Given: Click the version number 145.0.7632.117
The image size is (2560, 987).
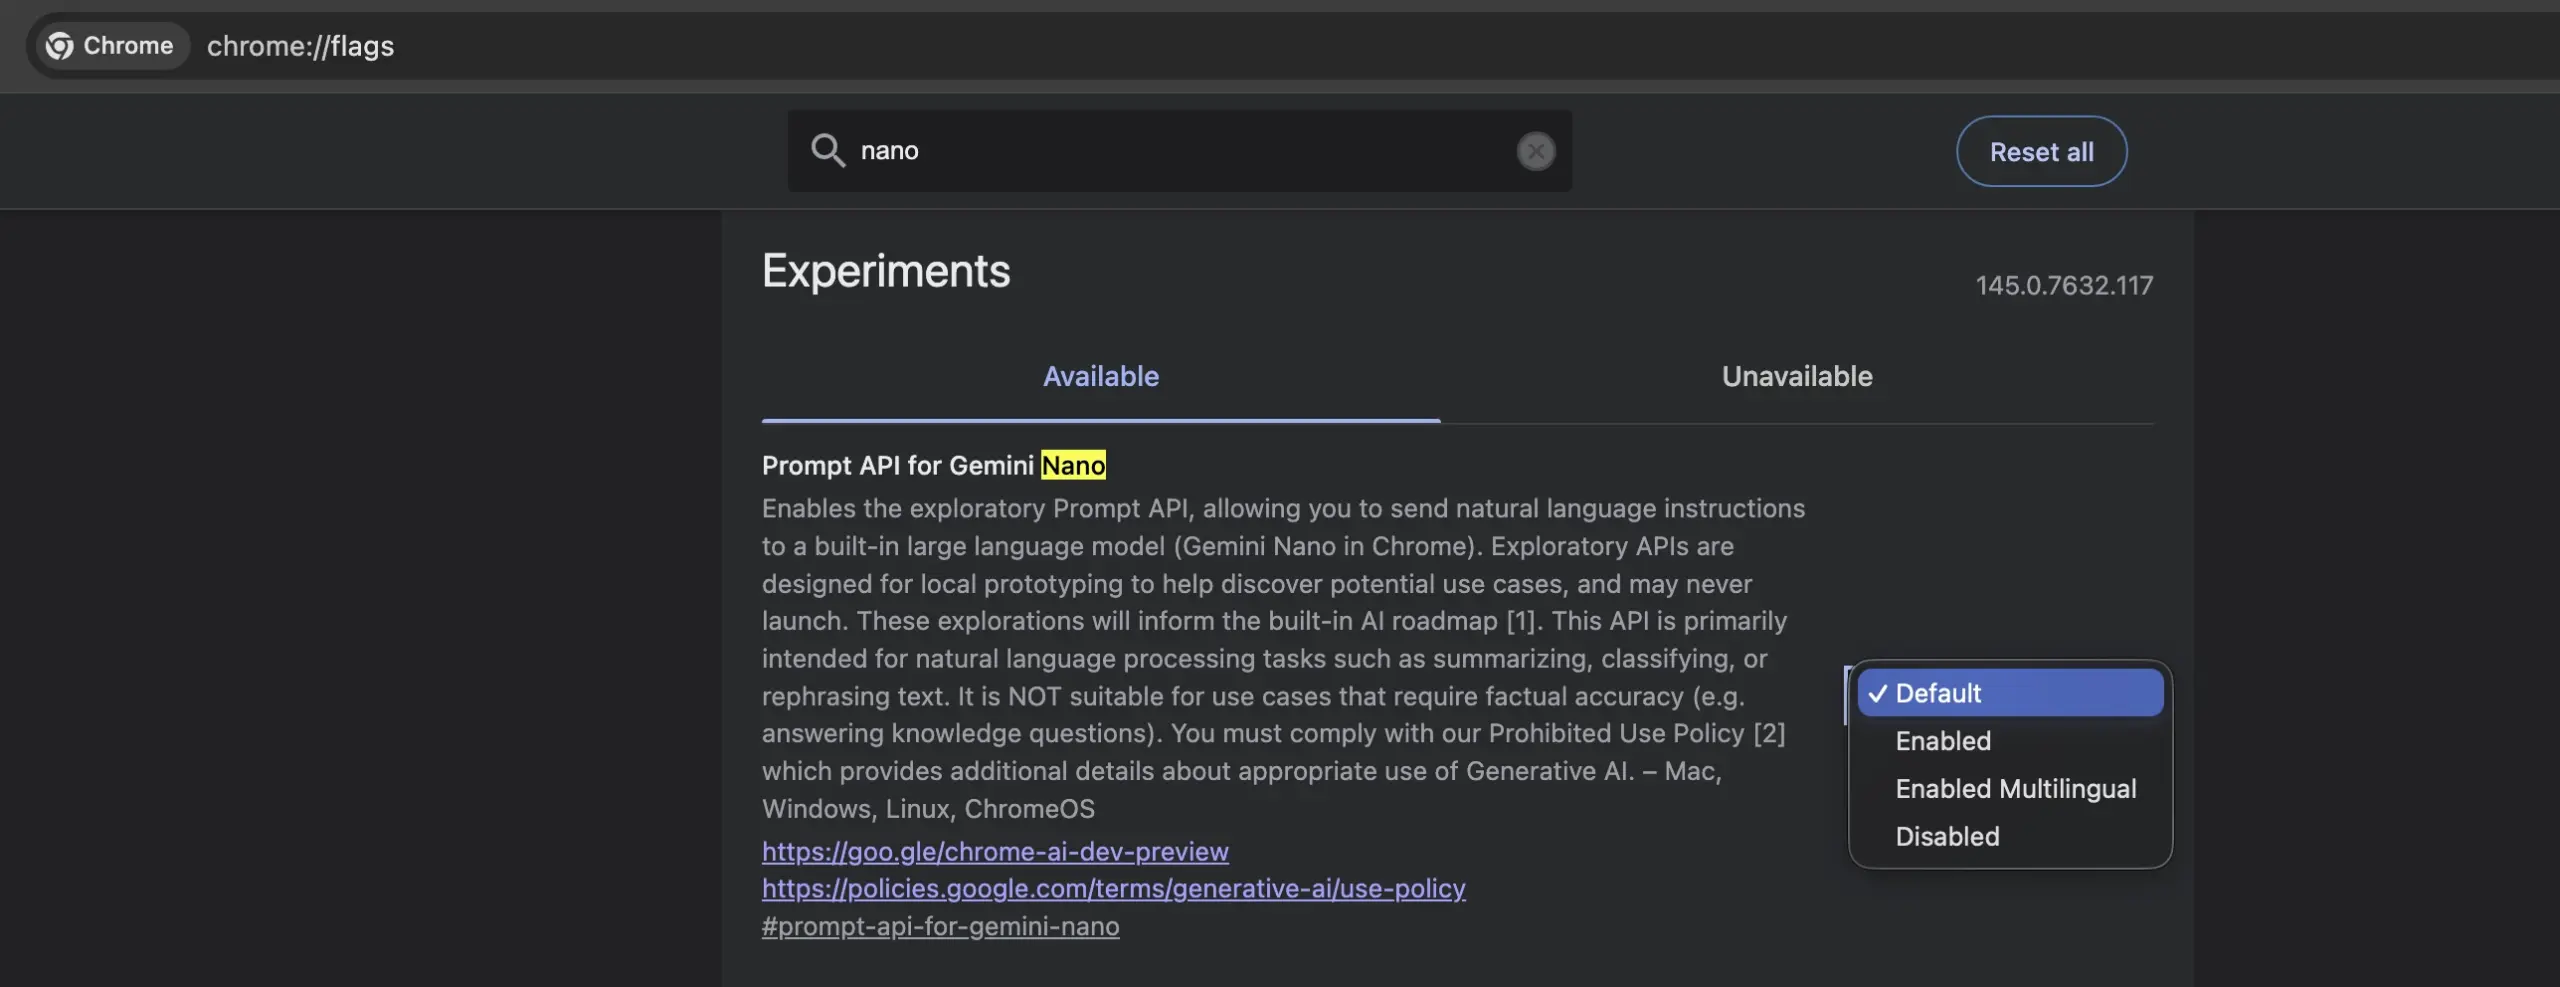Looking at the screenshot, I should tap(2063, 286).
